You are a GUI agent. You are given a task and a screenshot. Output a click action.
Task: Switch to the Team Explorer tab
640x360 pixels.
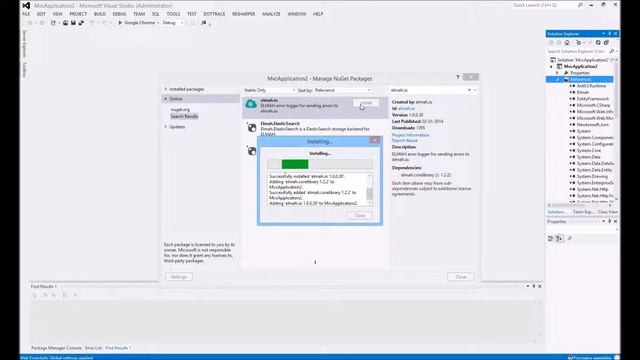tap(583, 212)
